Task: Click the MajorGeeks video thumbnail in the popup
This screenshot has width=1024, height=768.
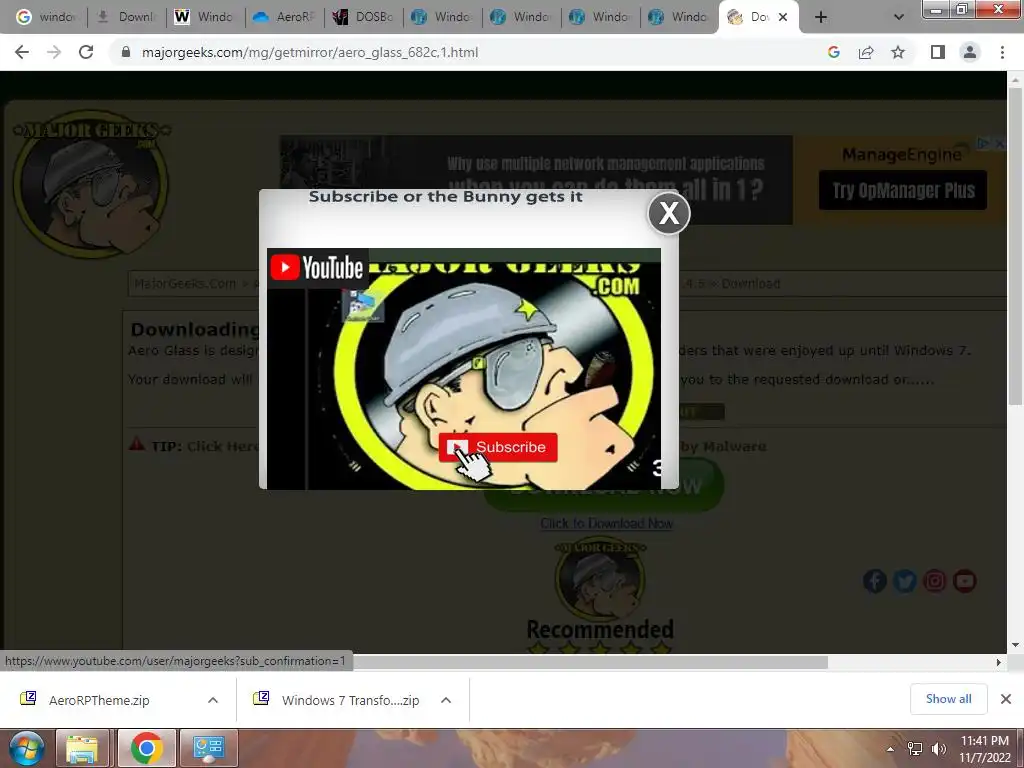Action: 464,369
